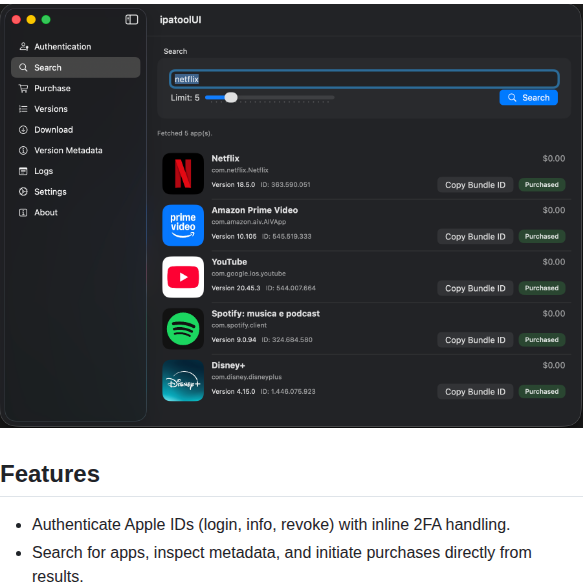Image resolution: width=583 pixels, height=583 pixels.
Task: Click the search field containing netflix
Action: [x=364, y=79]
